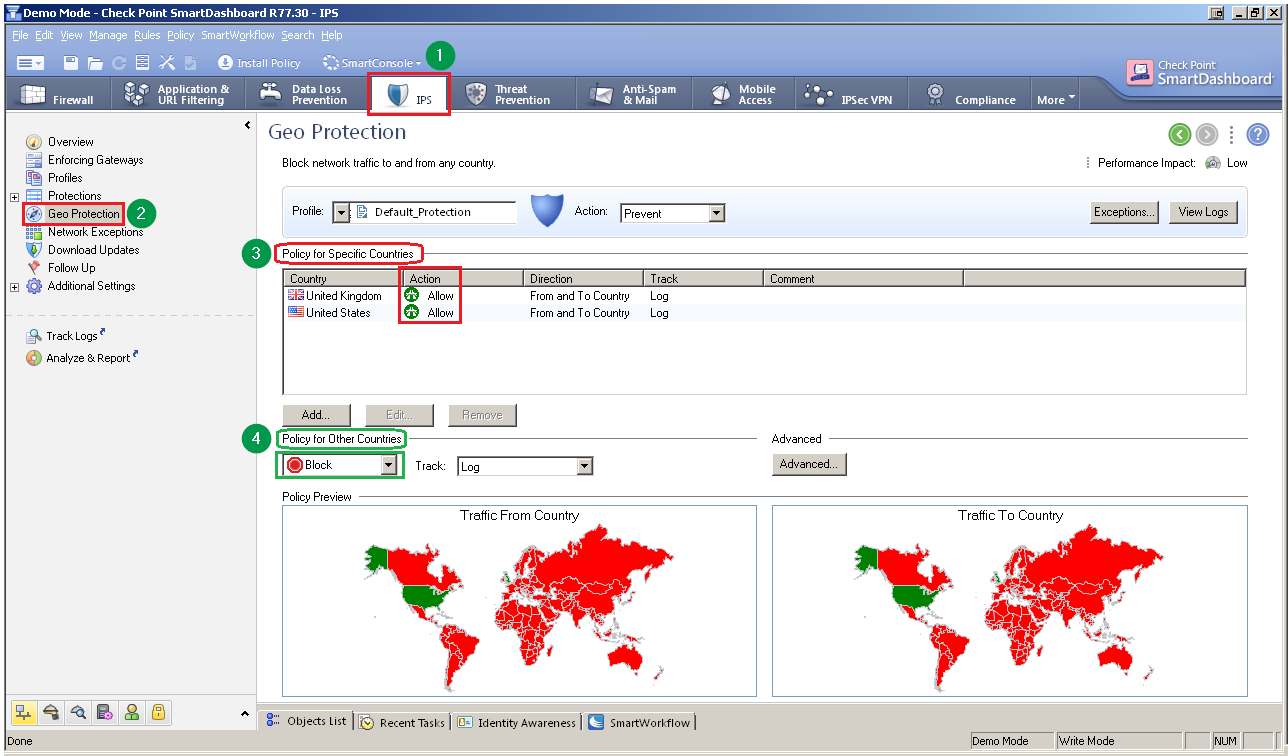Click Install Policy
Screen dimensions: 1288x756
coord(259,63)
